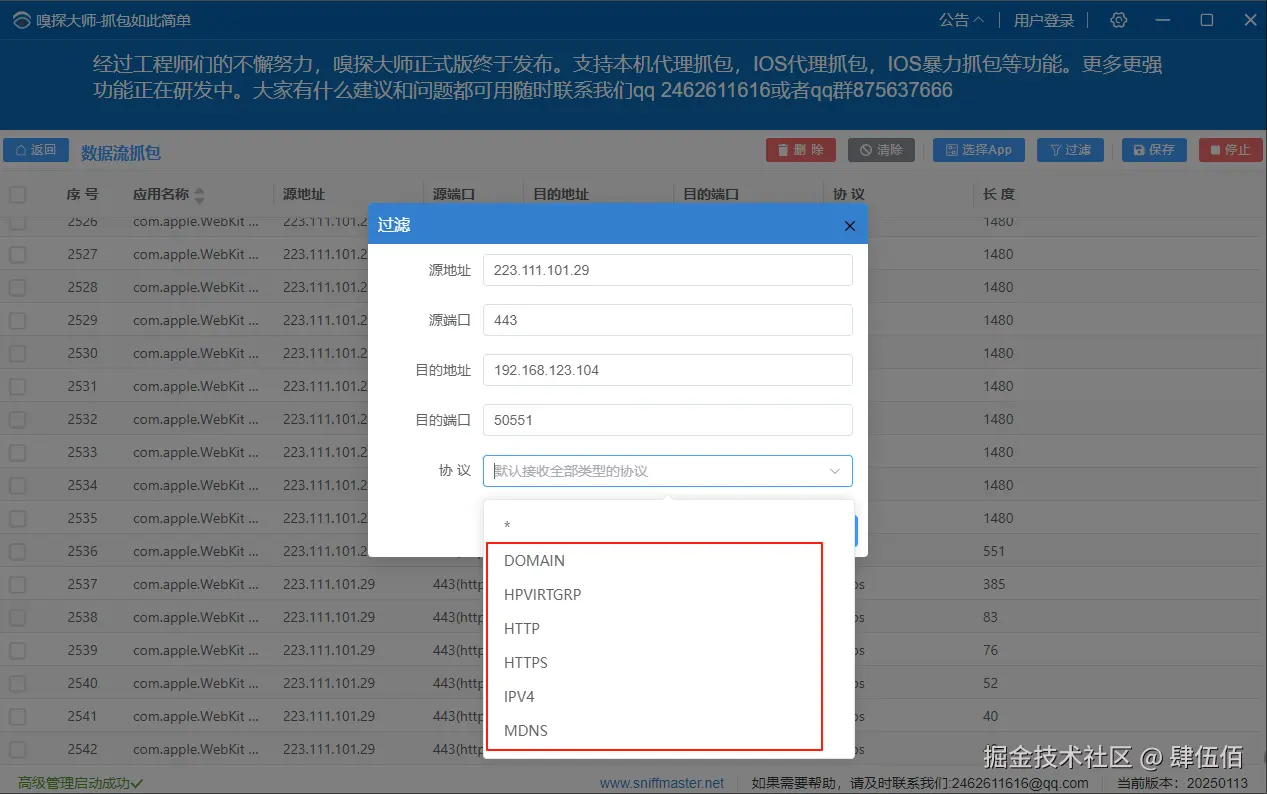The height and width of the screenshot is (794, 1267).
Task: Select MDNS from the protocol list
Action: pyautogui.click(x=526, y=730)
